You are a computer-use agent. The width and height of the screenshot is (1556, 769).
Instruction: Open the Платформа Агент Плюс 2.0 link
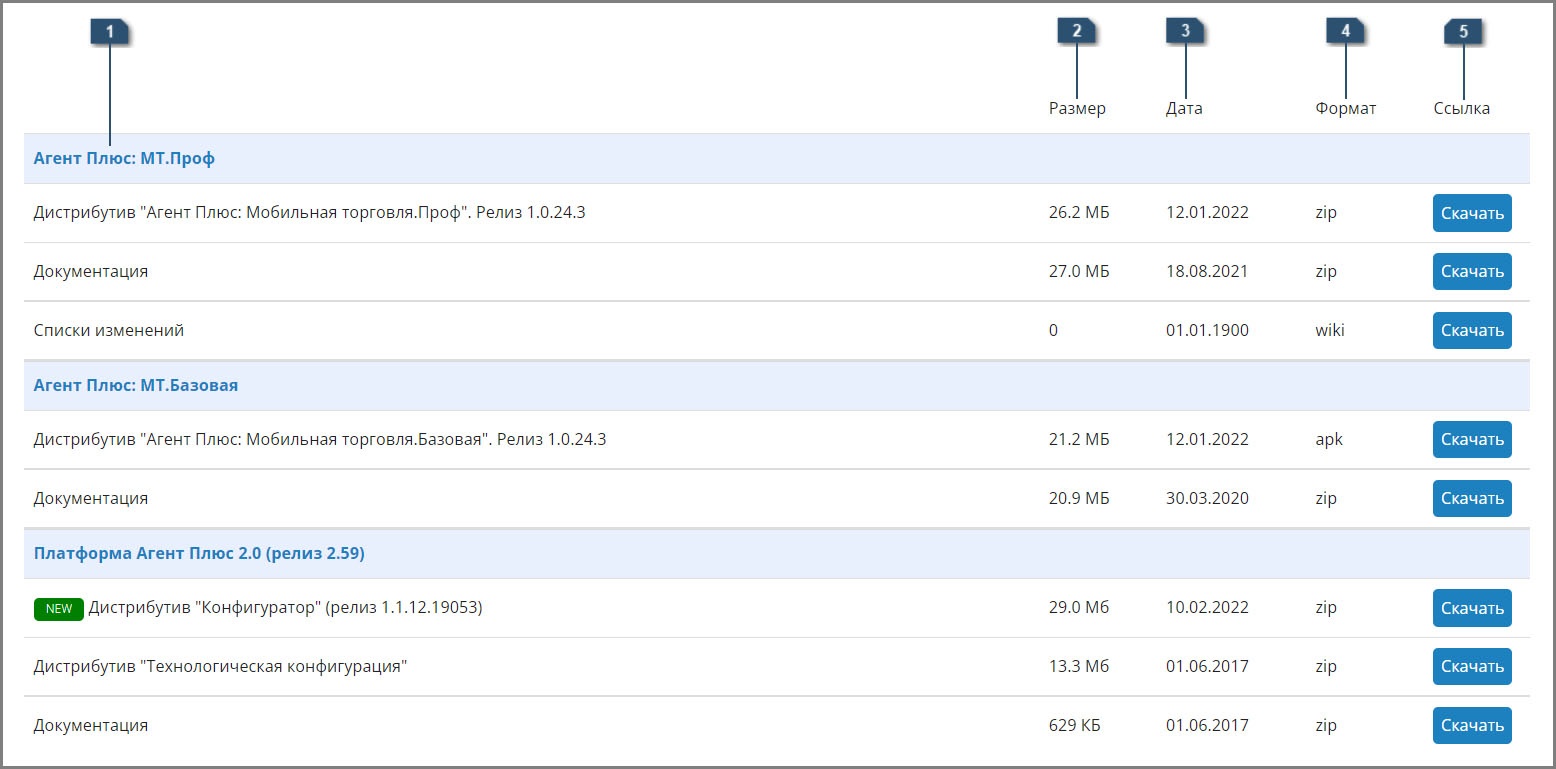pos(199,553)
